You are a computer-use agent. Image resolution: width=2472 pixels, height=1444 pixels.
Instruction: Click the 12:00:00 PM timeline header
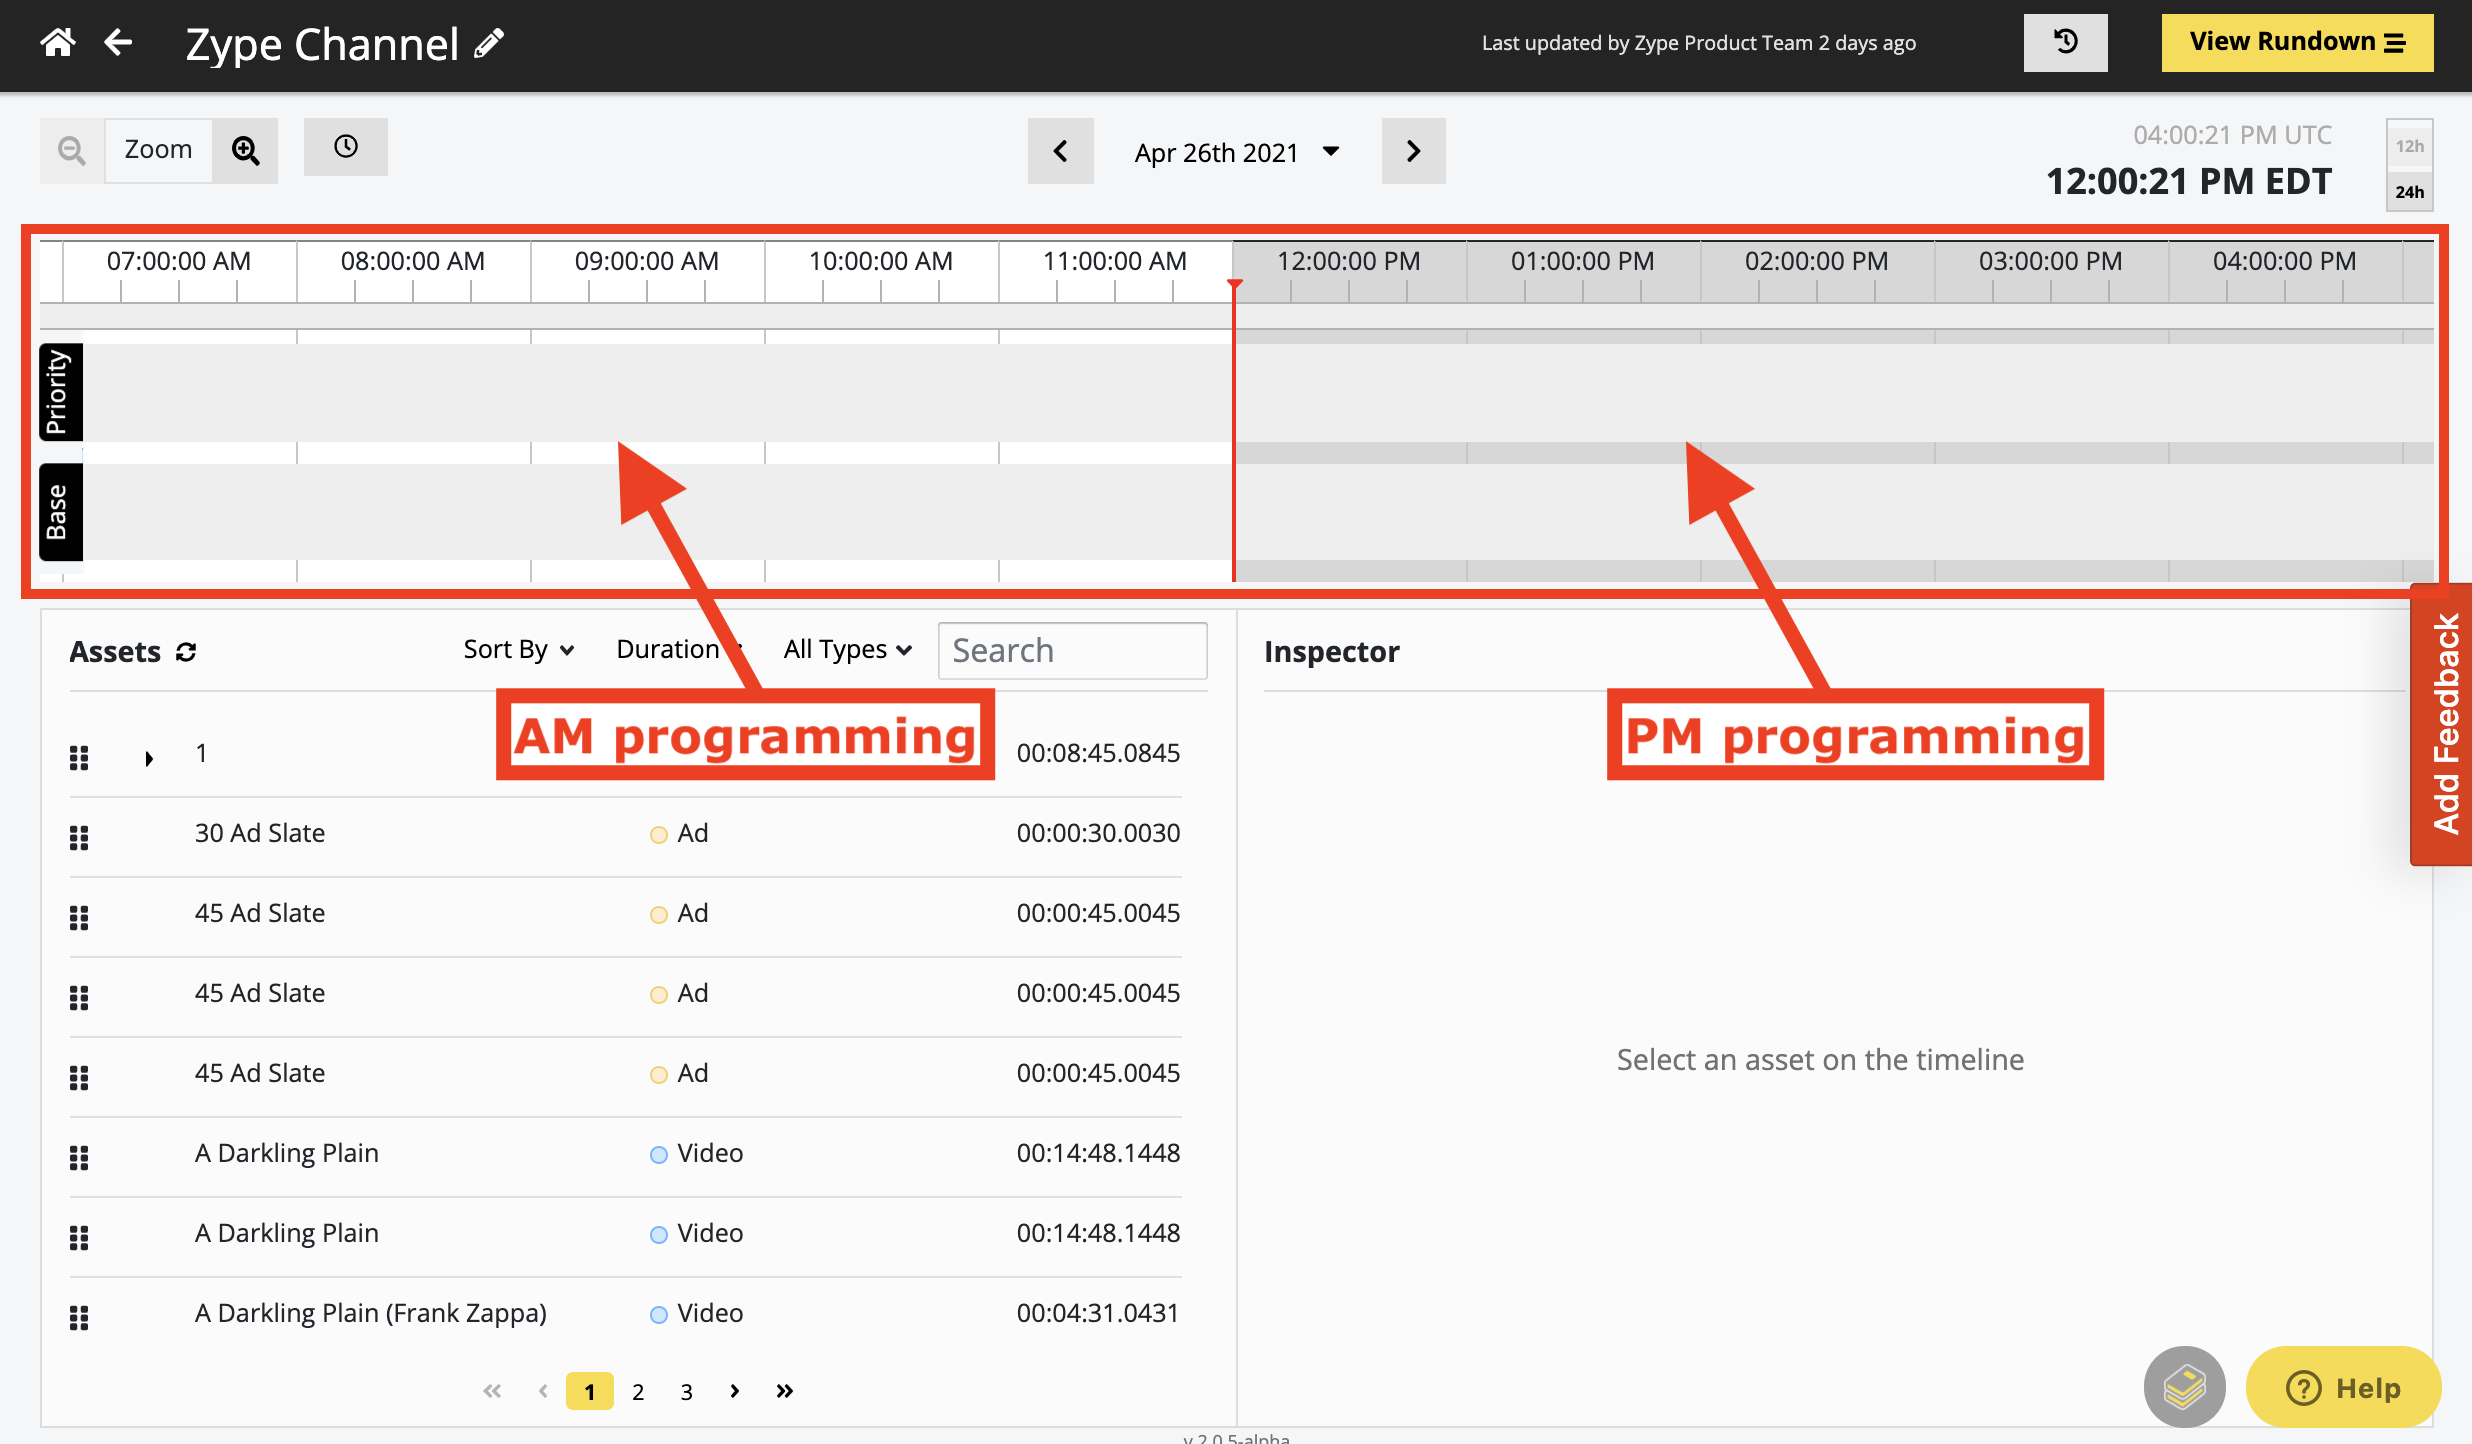click(1348, 261)
